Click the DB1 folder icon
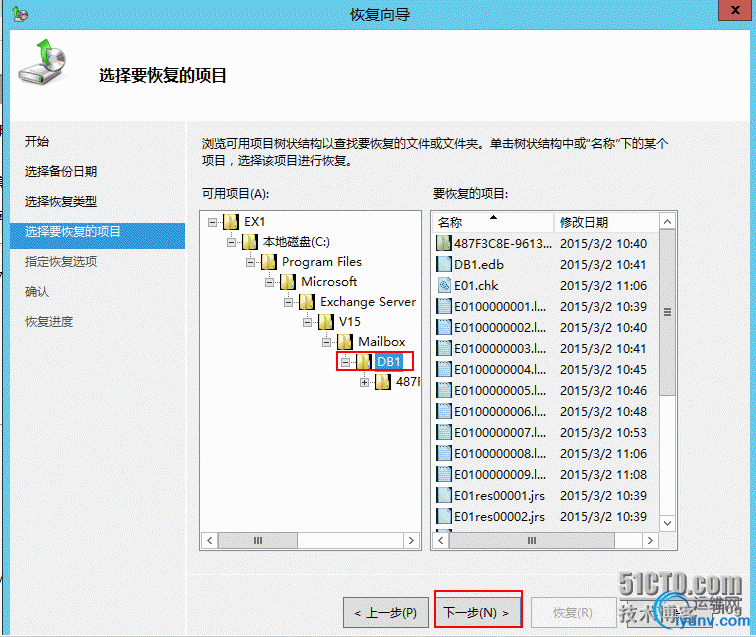 pyautogui.click(x=364, y=362)
